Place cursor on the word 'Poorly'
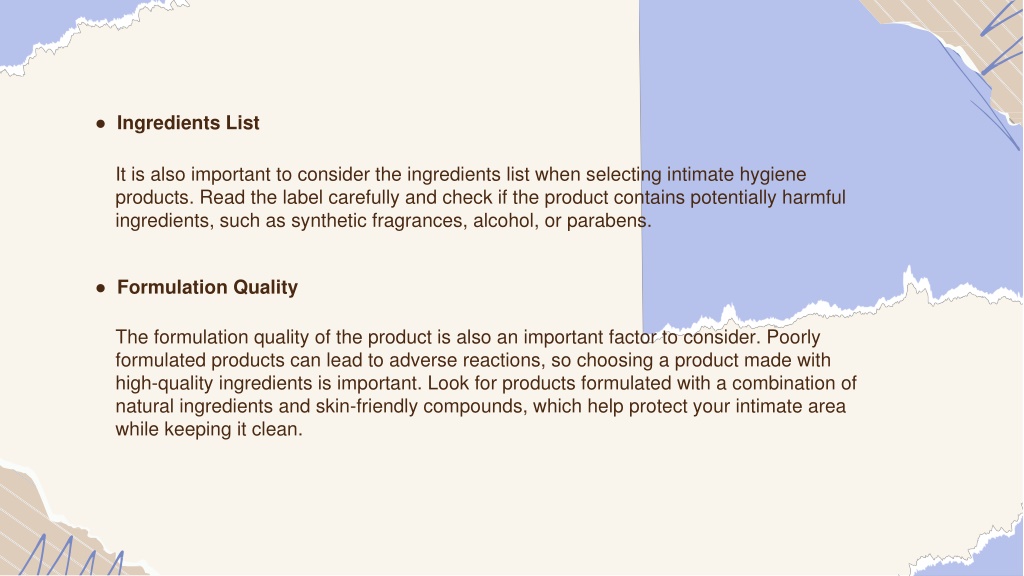The height and width of the screenshot is (576, 1024). [793, 338]
